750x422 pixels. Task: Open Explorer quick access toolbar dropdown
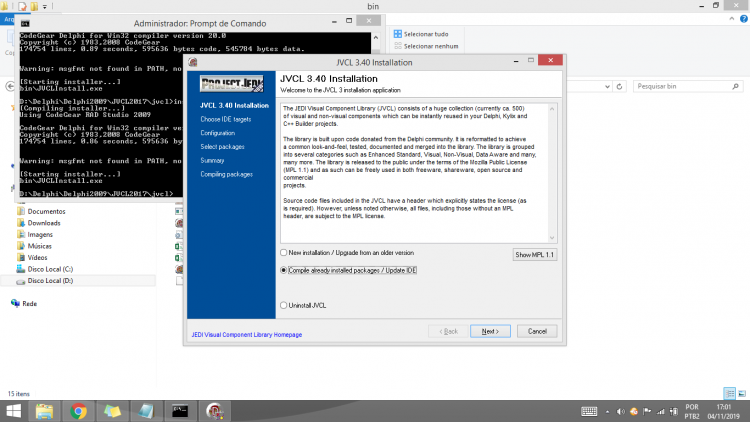coord(44,6)
